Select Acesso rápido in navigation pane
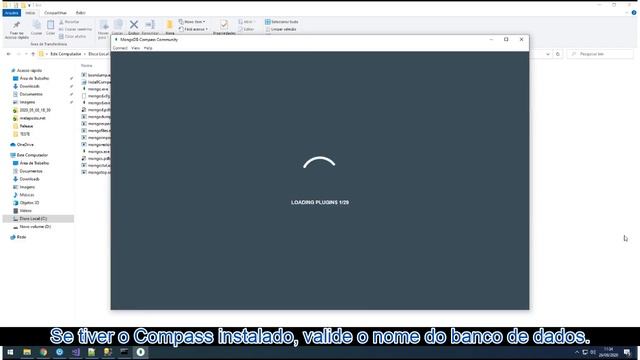Image resolution: width=640 pixels, height=360 pixels. tap(26, 71)
